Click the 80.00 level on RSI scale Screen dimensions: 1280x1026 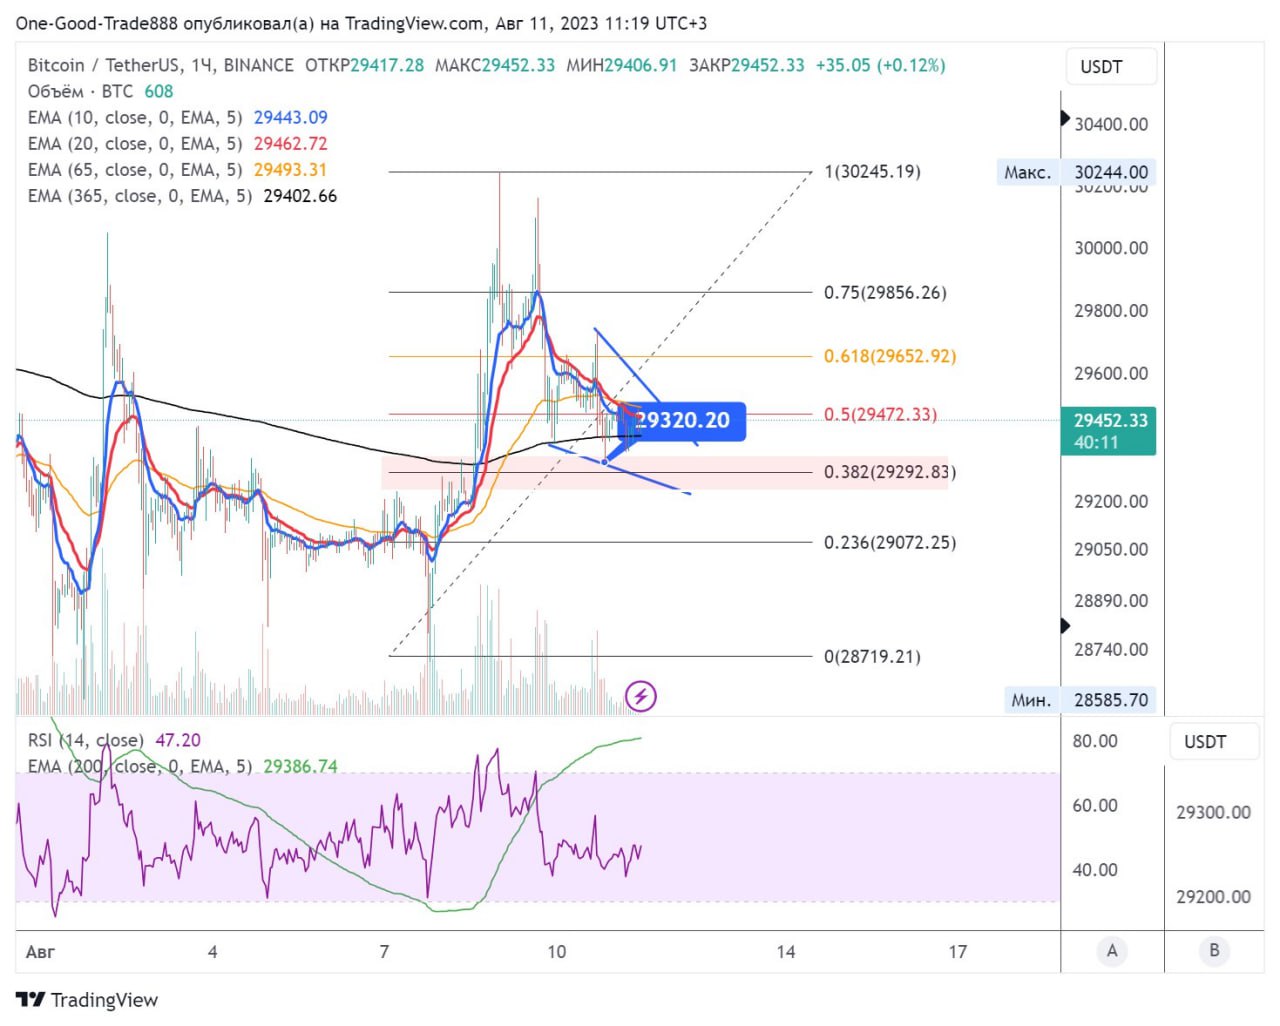1095,741
